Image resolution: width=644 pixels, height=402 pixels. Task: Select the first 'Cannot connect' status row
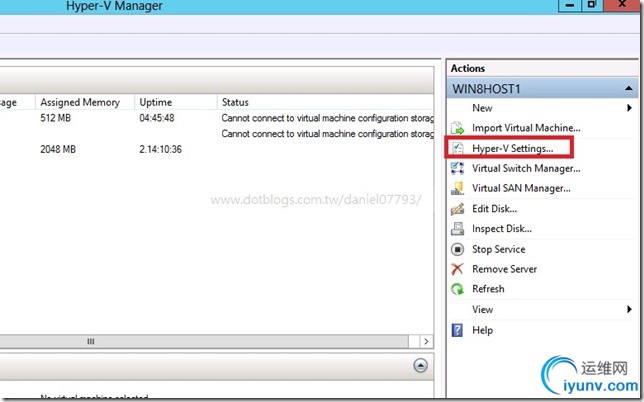point(327,118)
